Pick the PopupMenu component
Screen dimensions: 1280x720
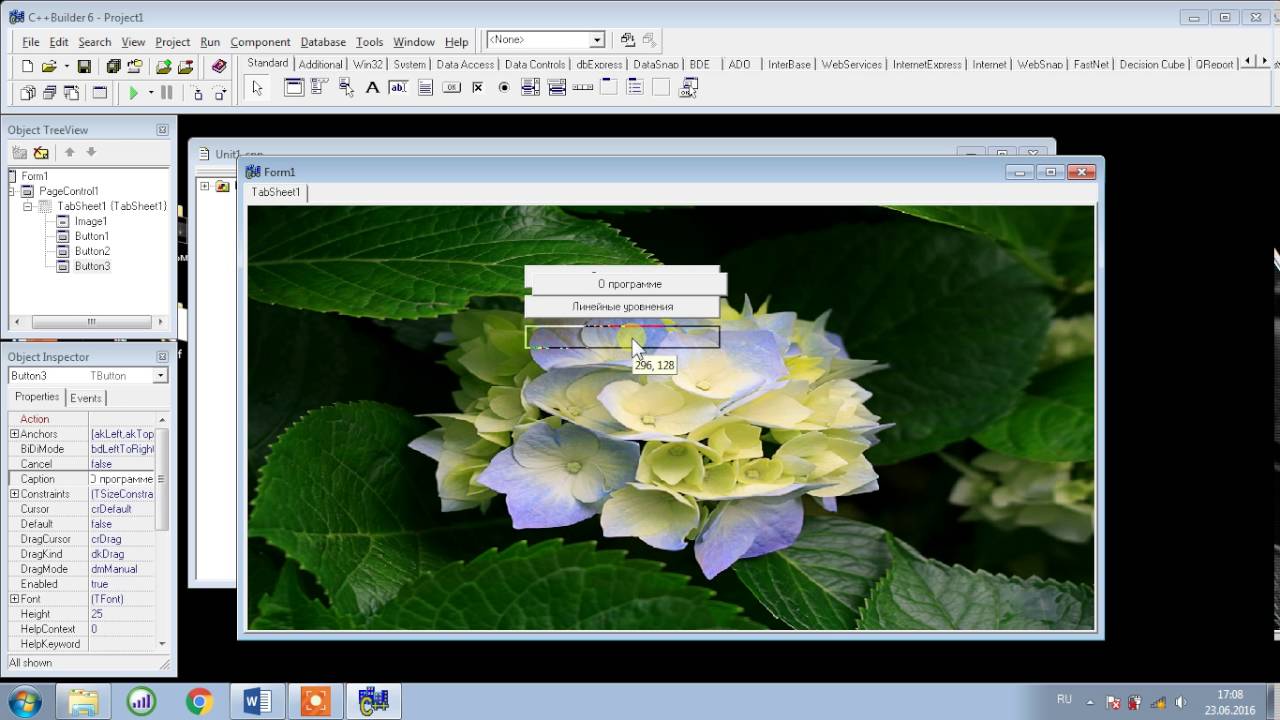346,88
